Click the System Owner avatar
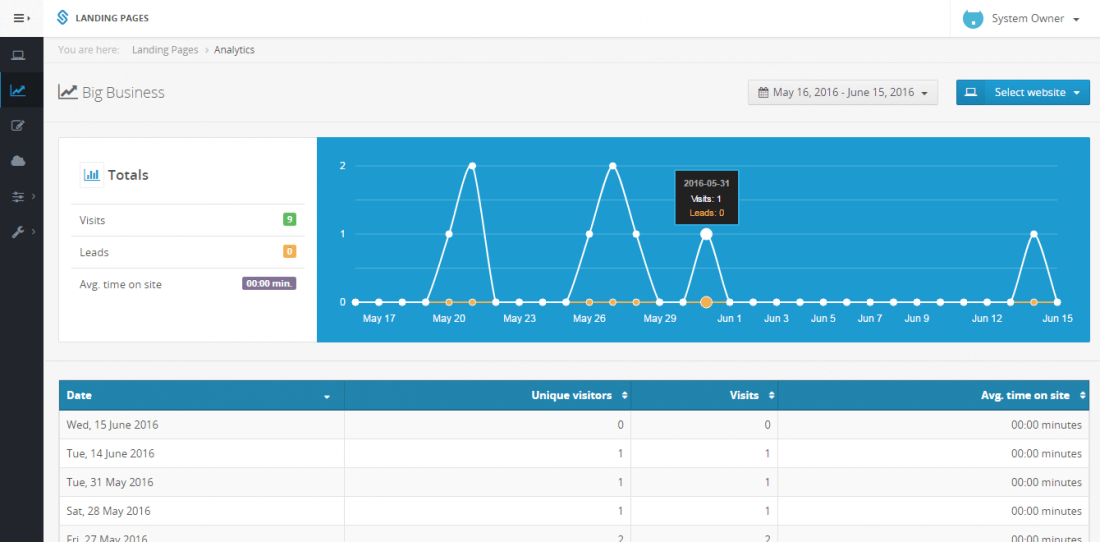The height and width of the screenshot is (542, 1100). pyautogui.click(x=972, y=19)
